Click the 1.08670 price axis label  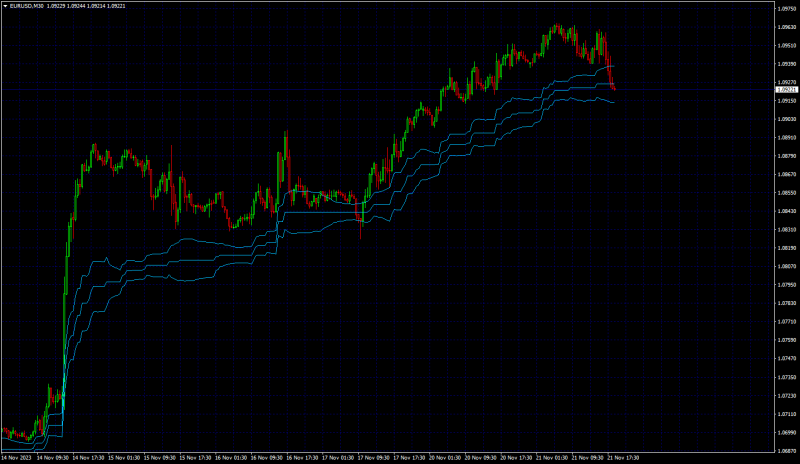tap(787, 174)
